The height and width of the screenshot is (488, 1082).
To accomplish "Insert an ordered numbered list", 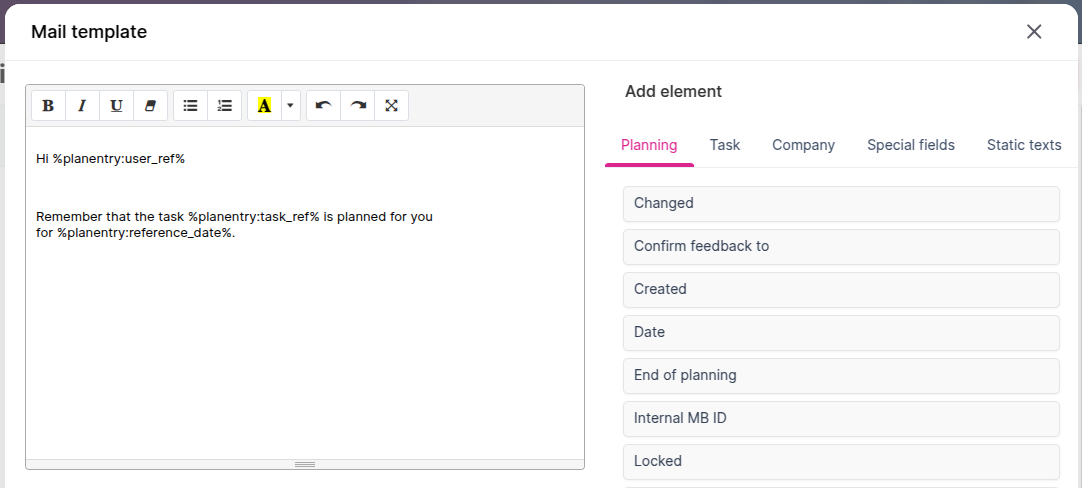I will pyautogui.click(x=224, y=106).
